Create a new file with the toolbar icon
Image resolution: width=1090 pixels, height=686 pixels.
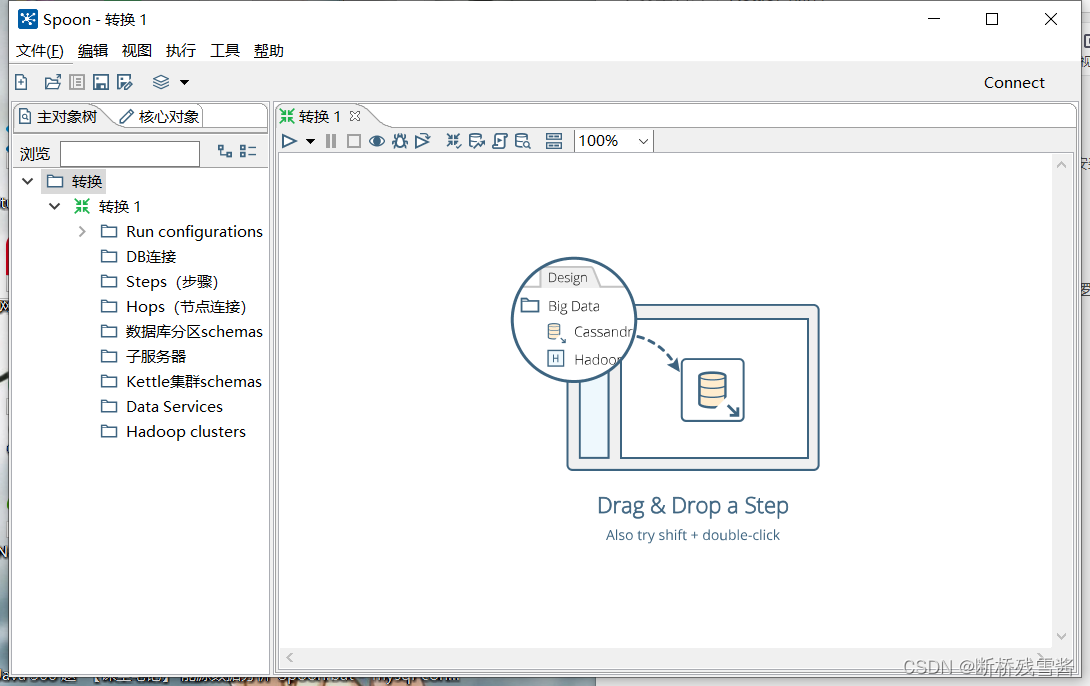click(x=22, y=82)
